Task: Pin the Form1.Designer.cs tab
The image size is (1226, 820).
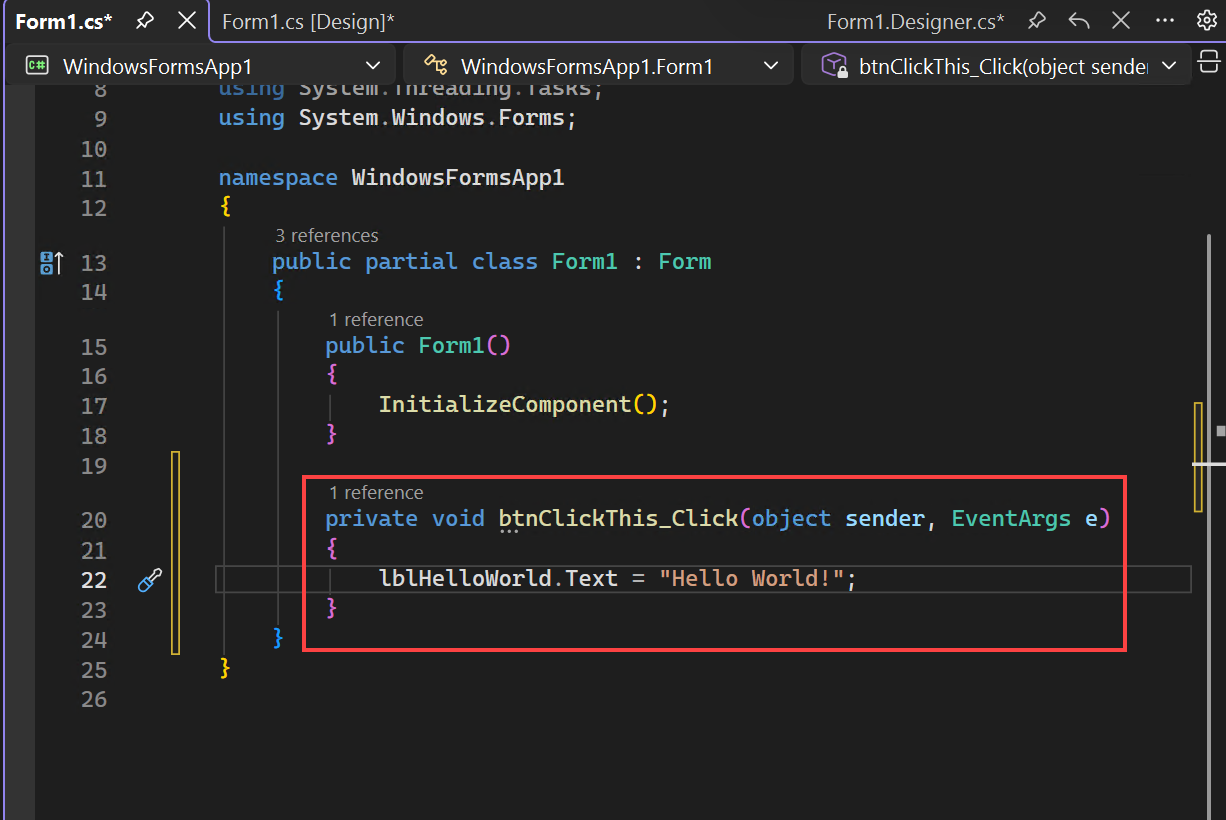Action: tap(1036, 19)
